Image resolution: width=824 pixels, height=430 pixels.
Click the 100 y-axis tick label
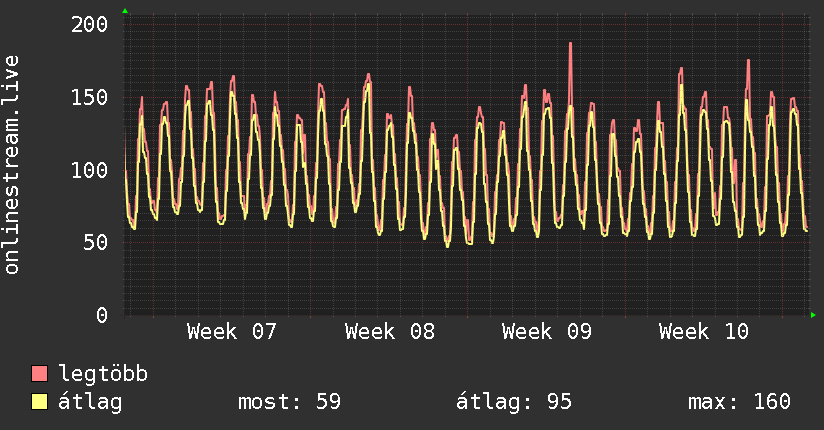pos(89,170)
